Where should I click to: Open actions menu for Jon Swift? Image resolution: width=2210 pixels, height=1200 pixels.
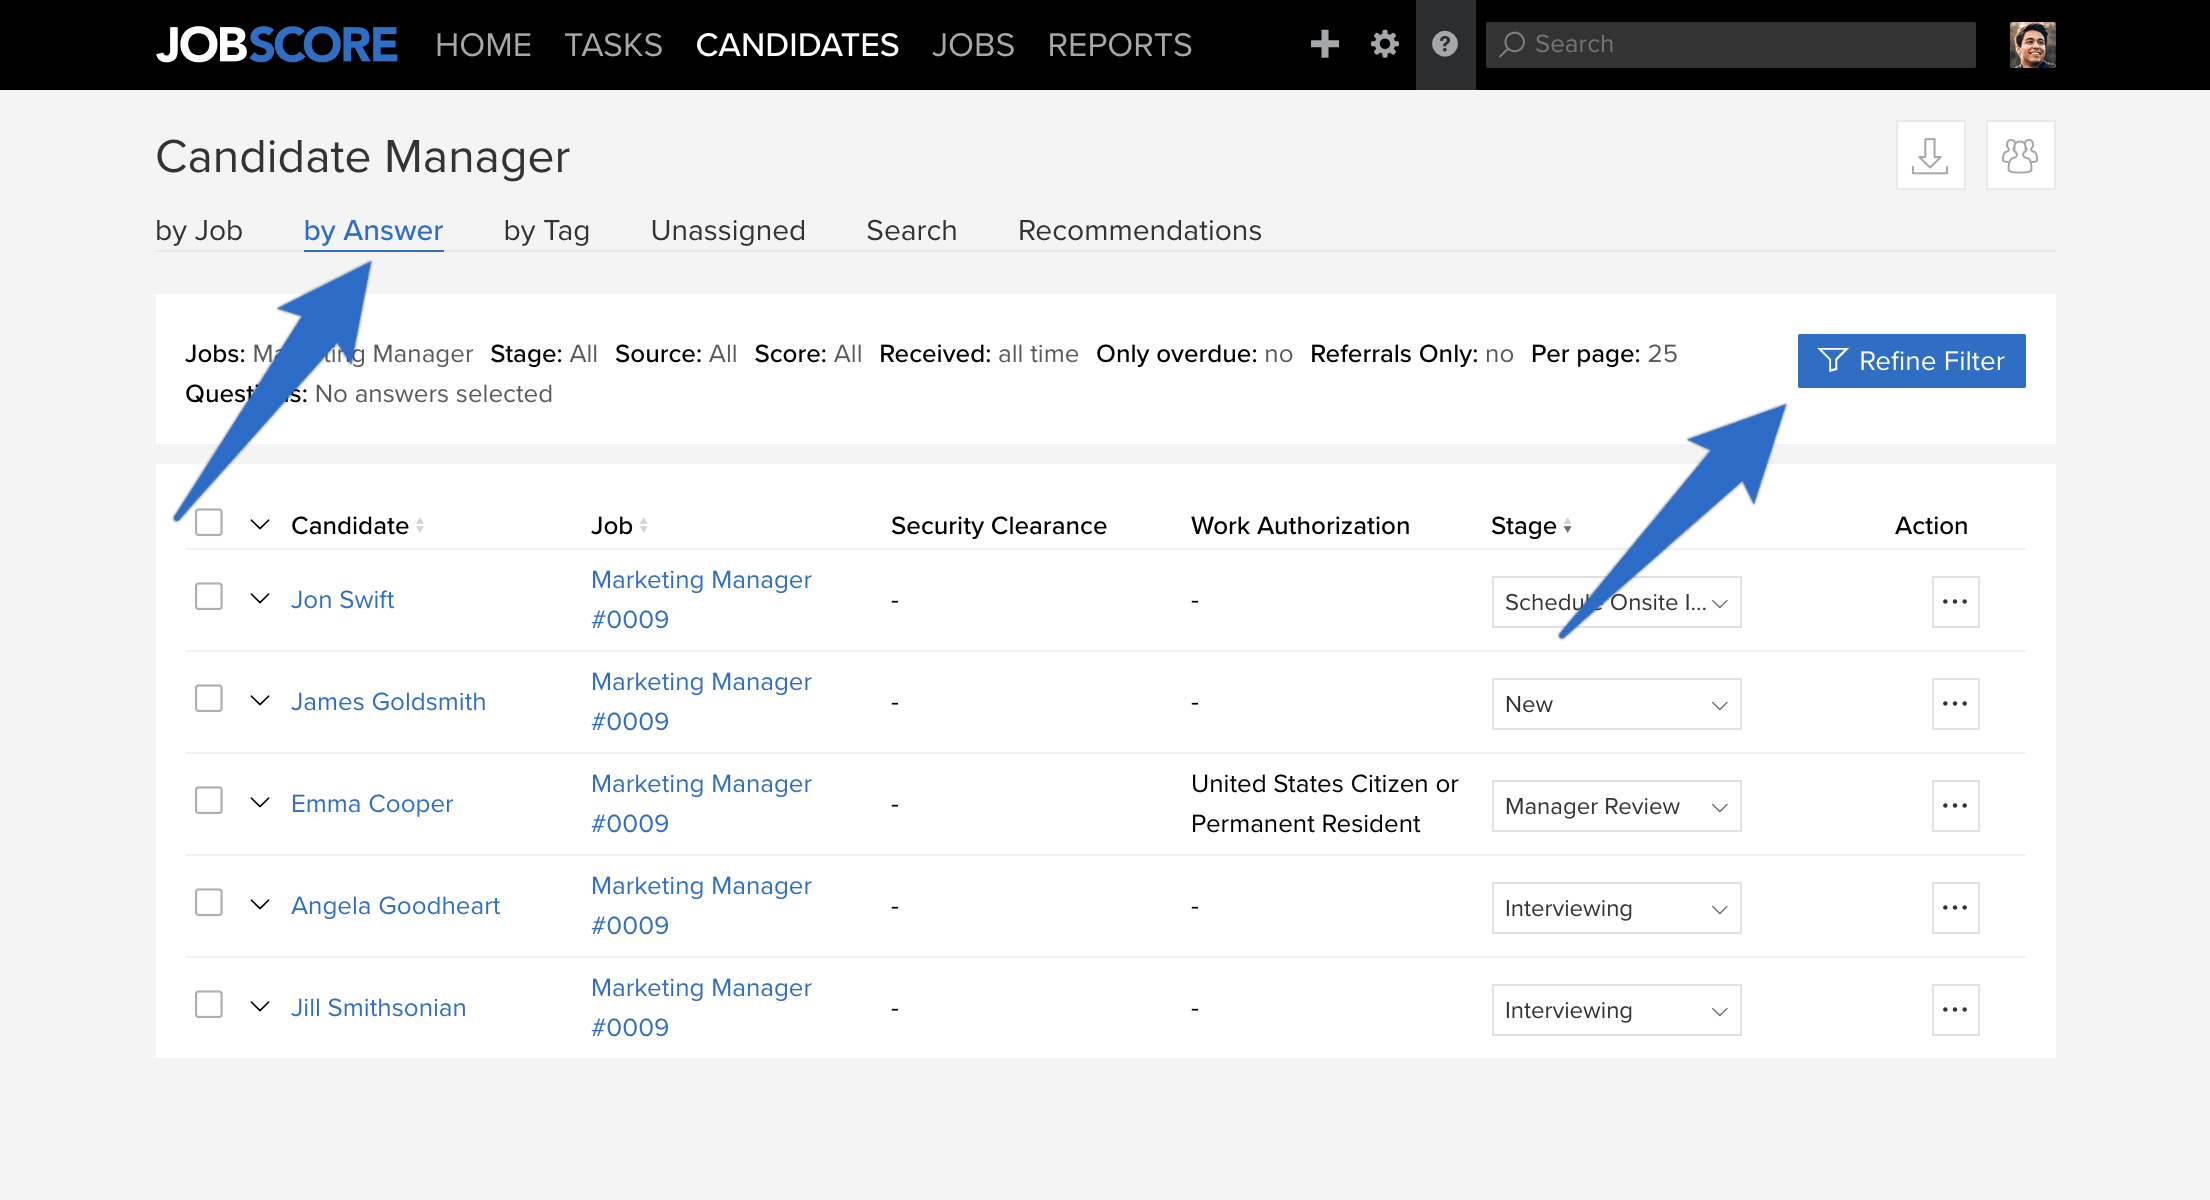pos(1955,602)
